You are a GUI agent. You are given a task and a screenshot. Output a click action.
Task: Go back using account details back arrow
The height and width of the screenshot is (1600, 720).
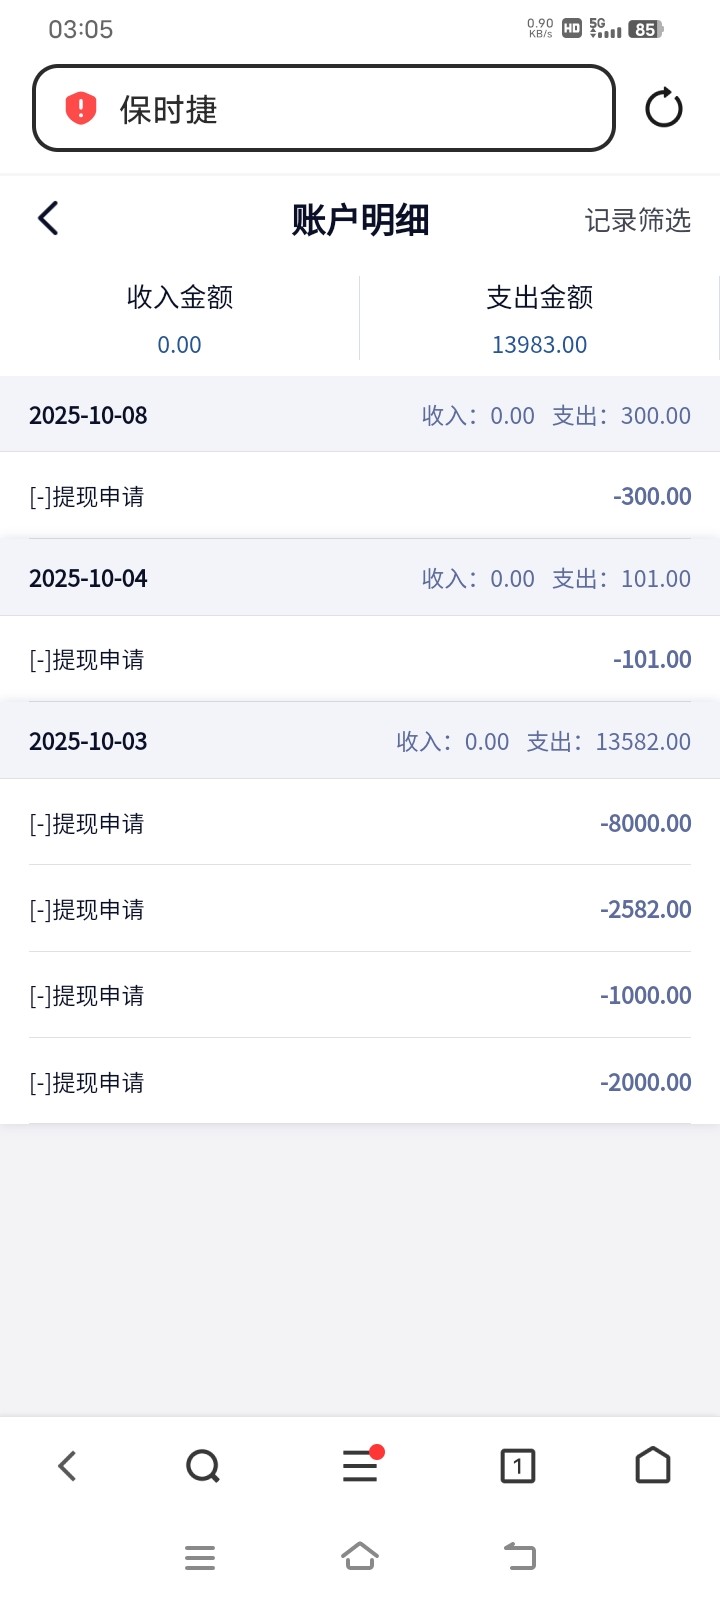click(x=48, y=218)
